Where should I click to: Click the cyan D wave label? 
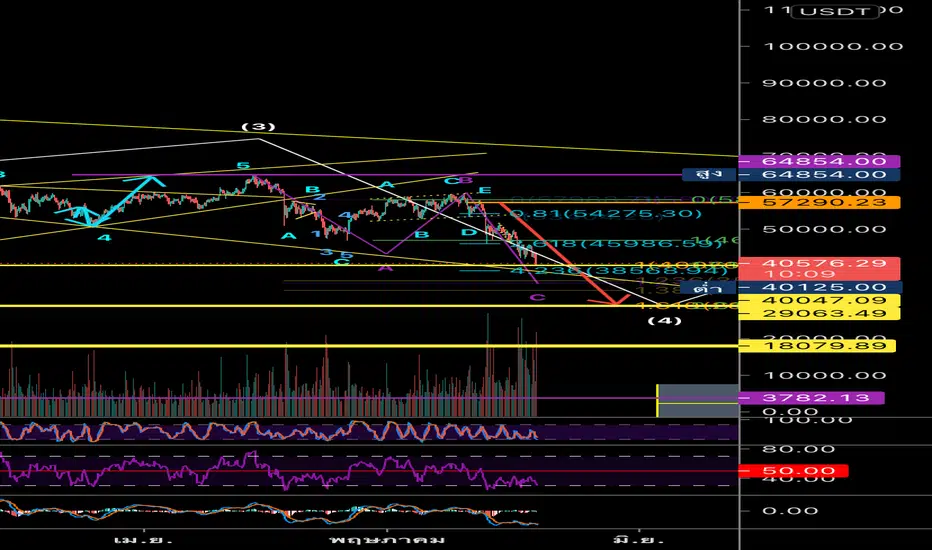click(469, 232)
